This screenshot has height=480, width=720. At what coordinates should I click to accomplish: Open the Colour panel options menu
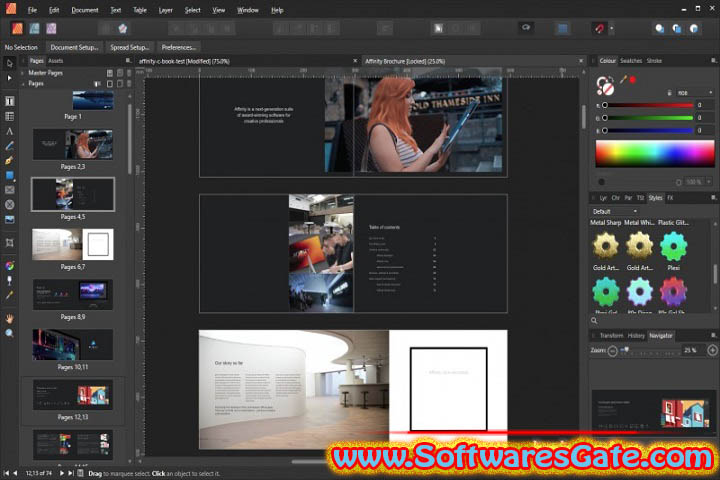pos(714,61)
